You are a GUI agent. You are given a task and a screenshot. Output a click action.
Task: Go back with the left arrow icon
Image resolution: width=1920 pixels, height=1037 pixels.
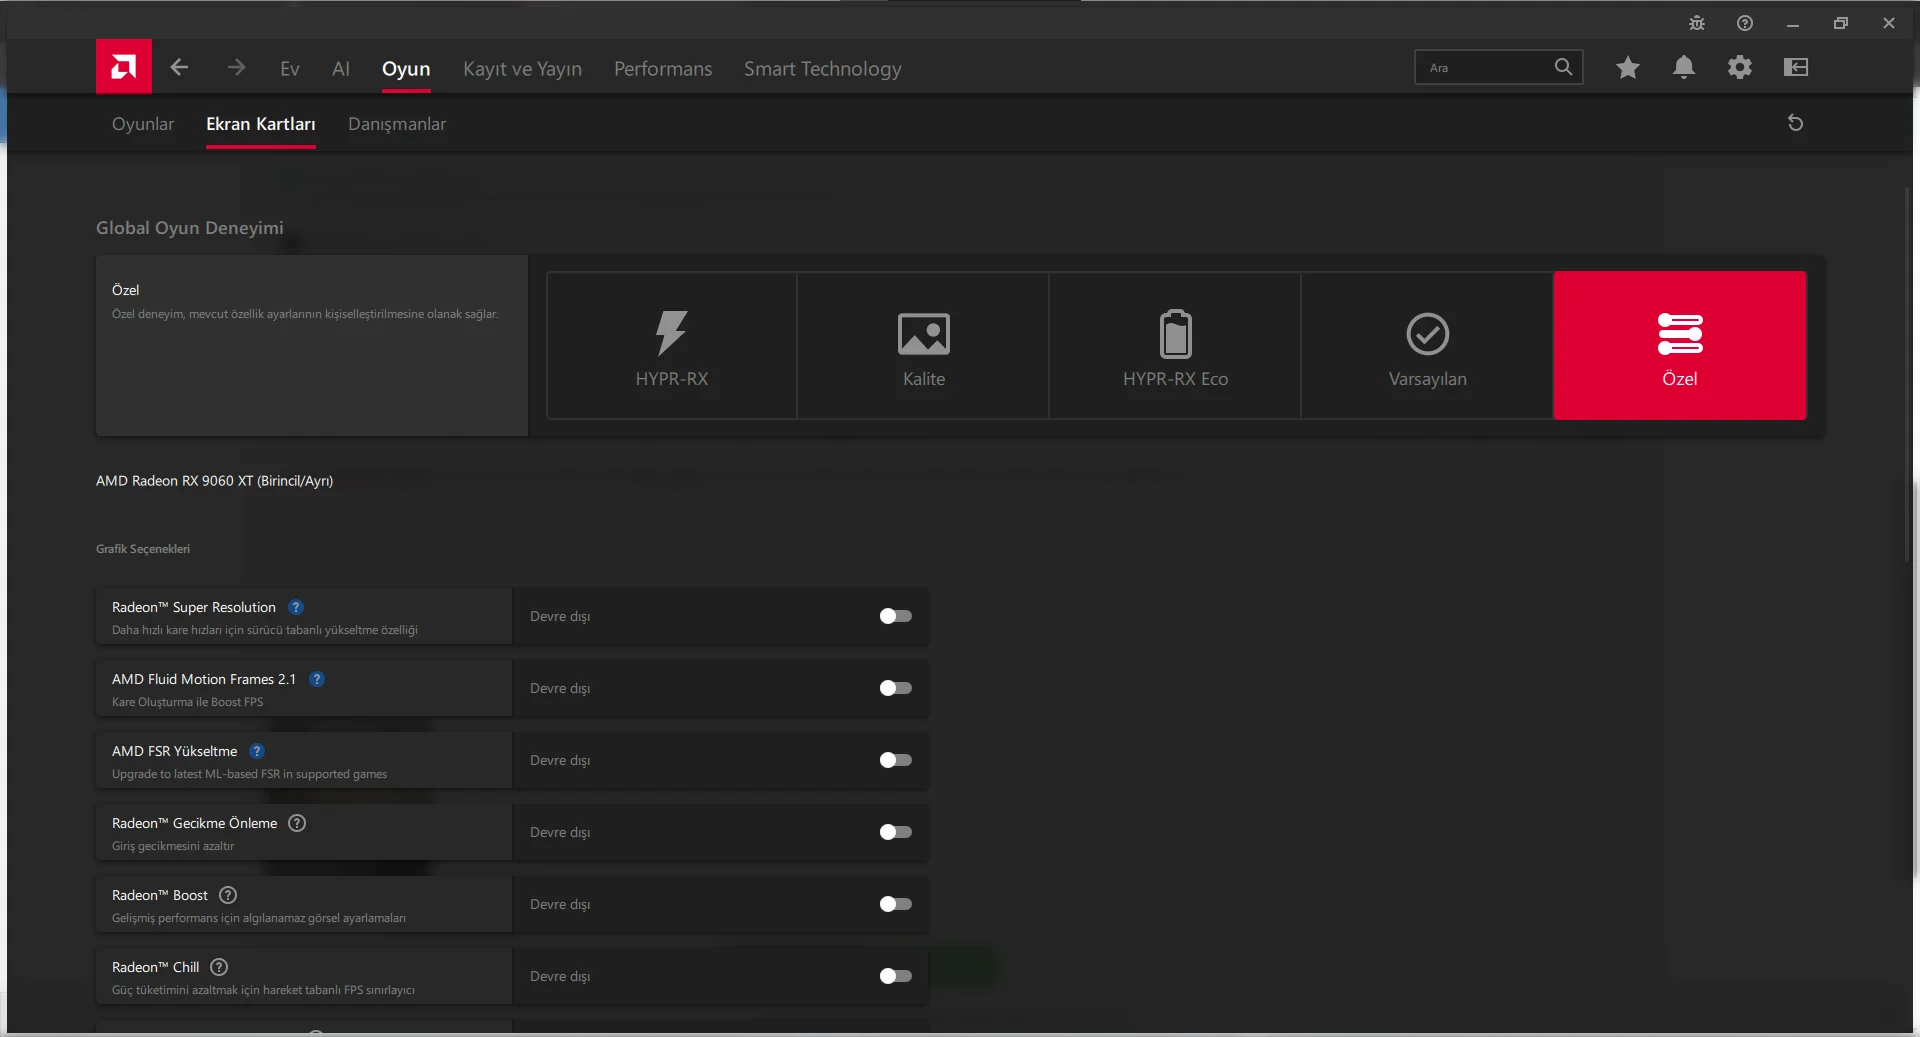pyautogui.click(x=180, y=67)
